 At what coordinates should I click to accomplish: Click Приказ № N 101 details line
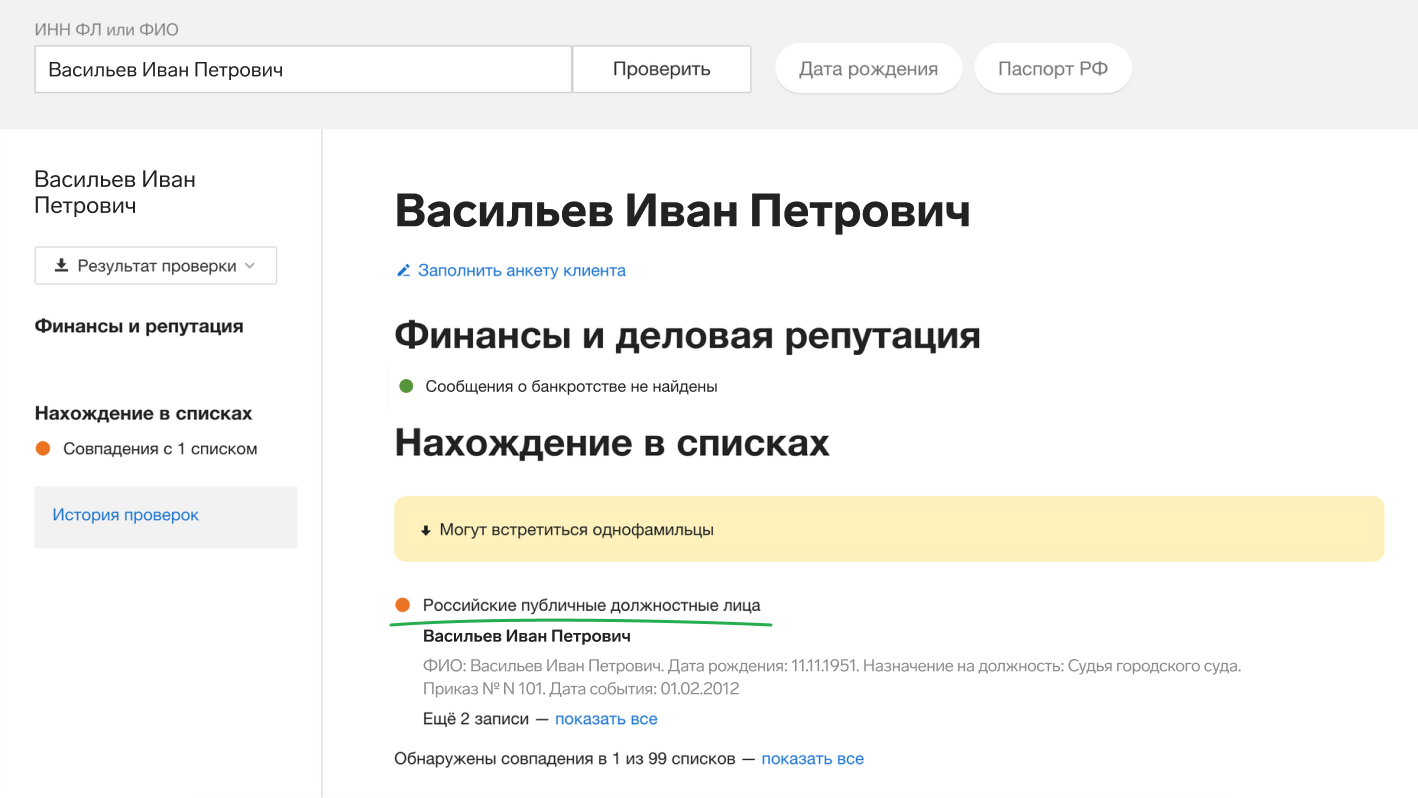581,688
